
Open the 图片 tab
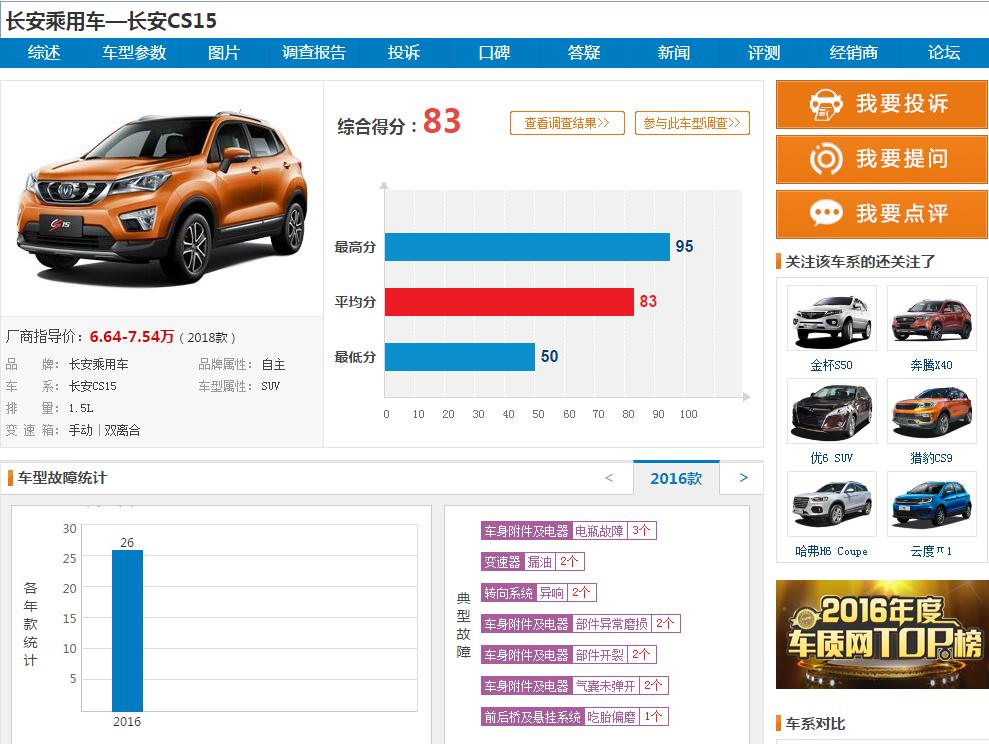coord(224,53)
